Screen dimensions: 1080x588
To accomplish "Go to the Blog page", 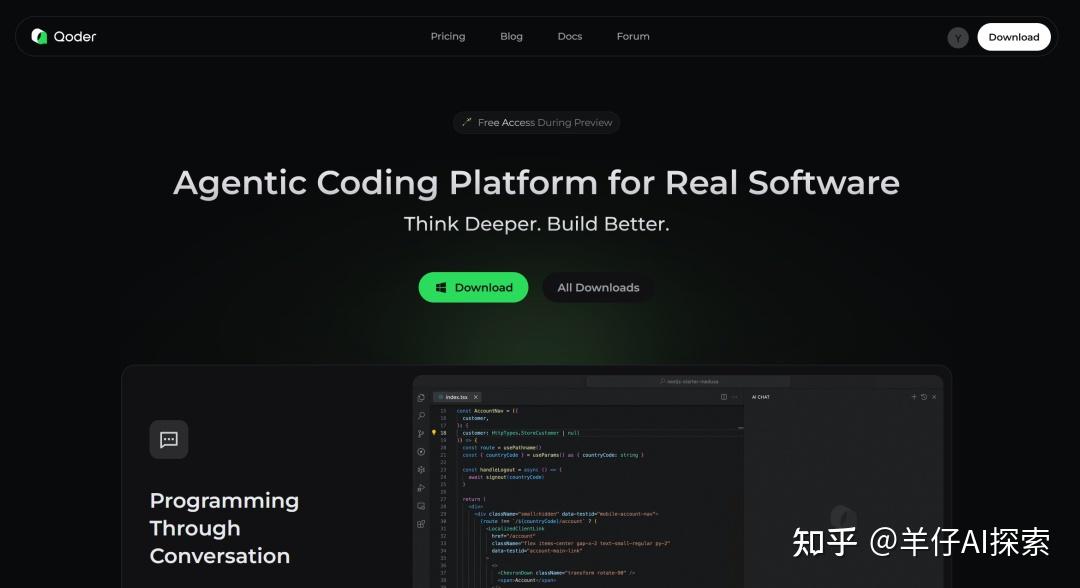I will 511,37.
